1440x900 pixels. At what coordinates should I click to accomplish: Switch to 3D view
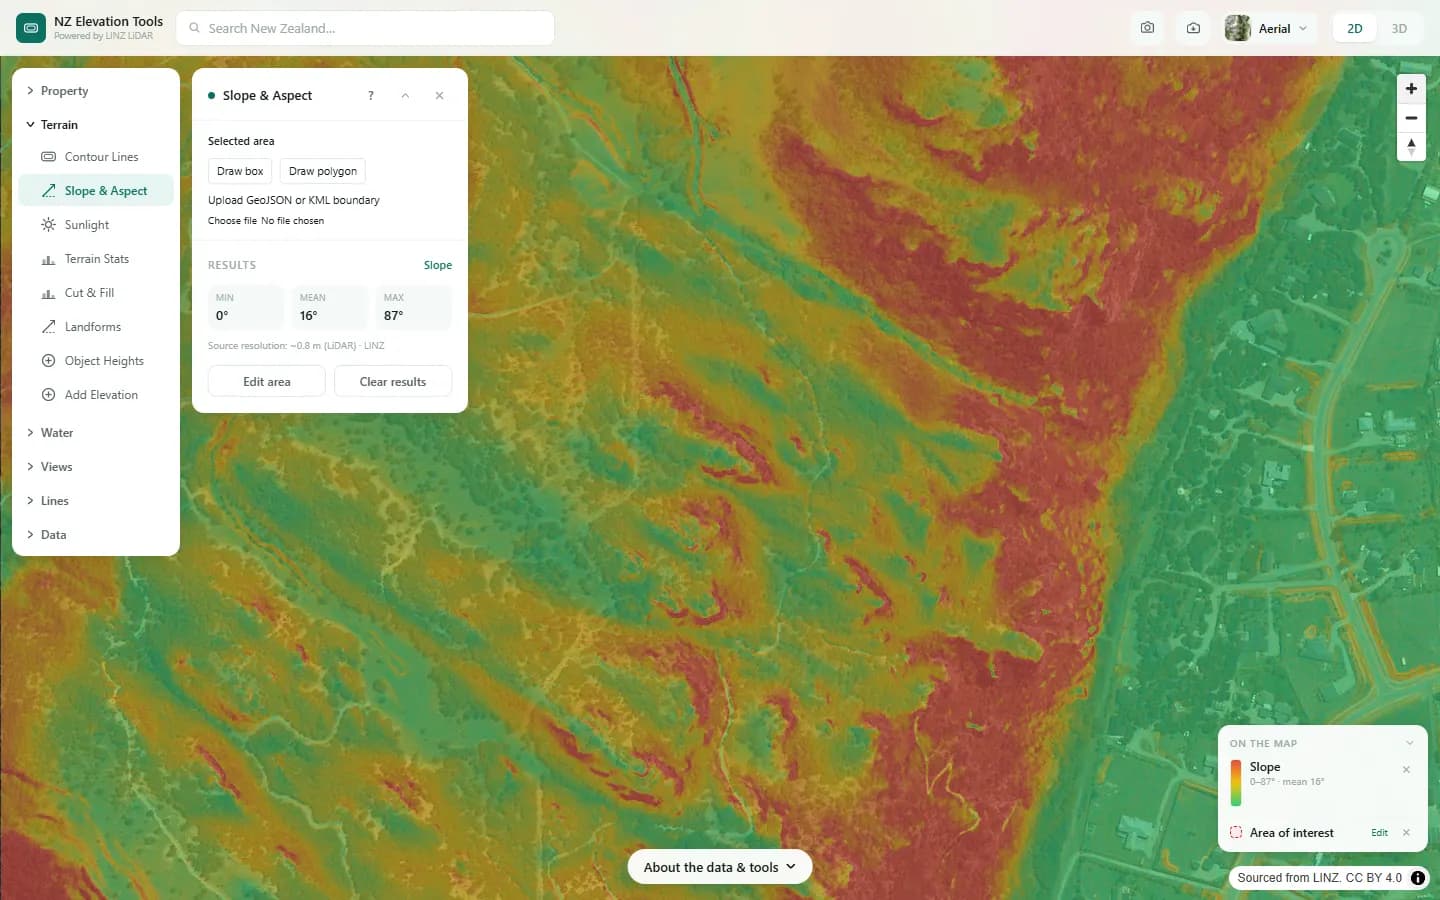(x=1399, y=28)
